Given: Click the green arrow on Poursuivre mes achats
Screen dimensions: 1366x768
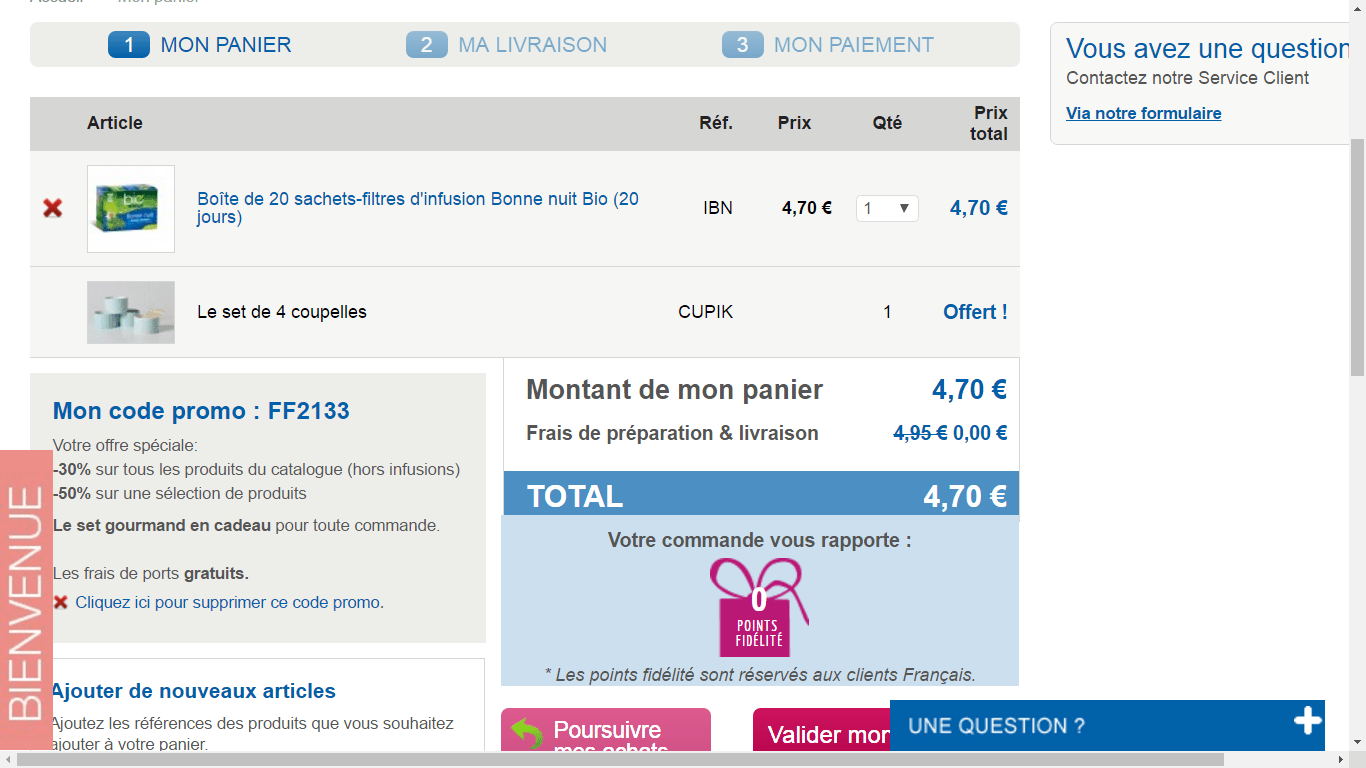Looking at the screenshot, I should coord(527,735).
